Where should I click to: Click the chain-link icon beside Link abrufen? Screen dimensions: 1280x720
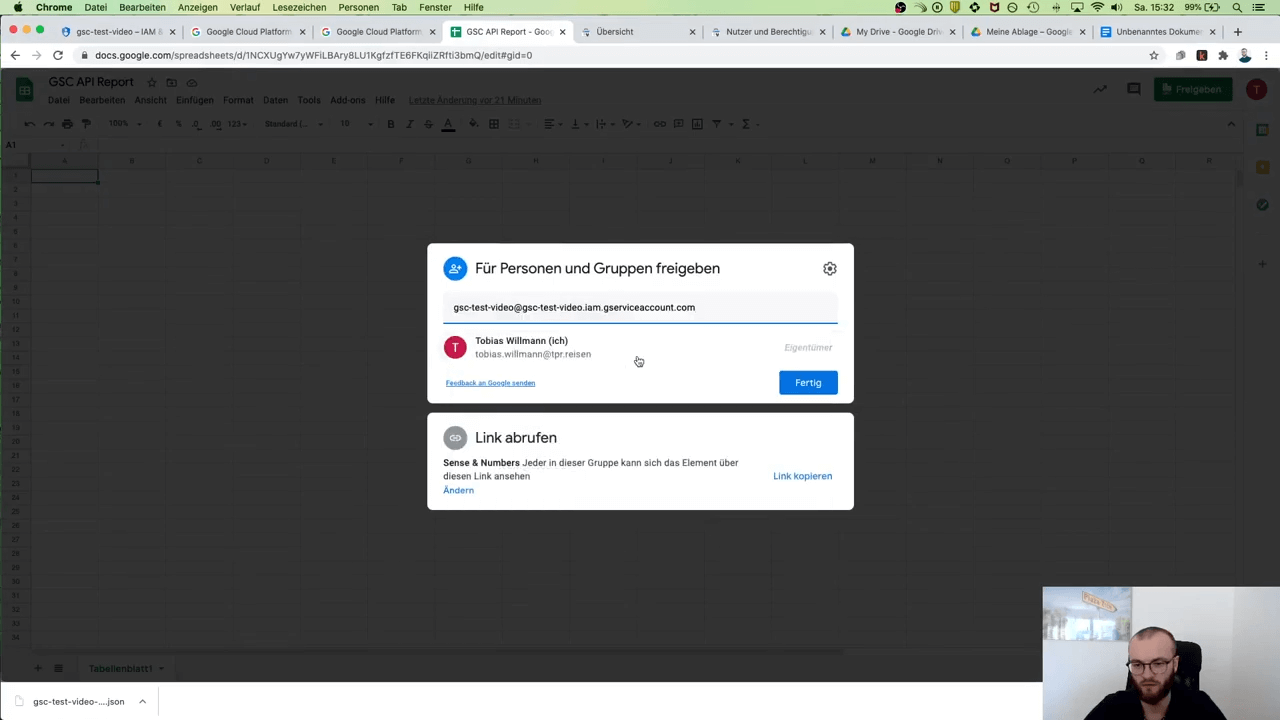455,438
